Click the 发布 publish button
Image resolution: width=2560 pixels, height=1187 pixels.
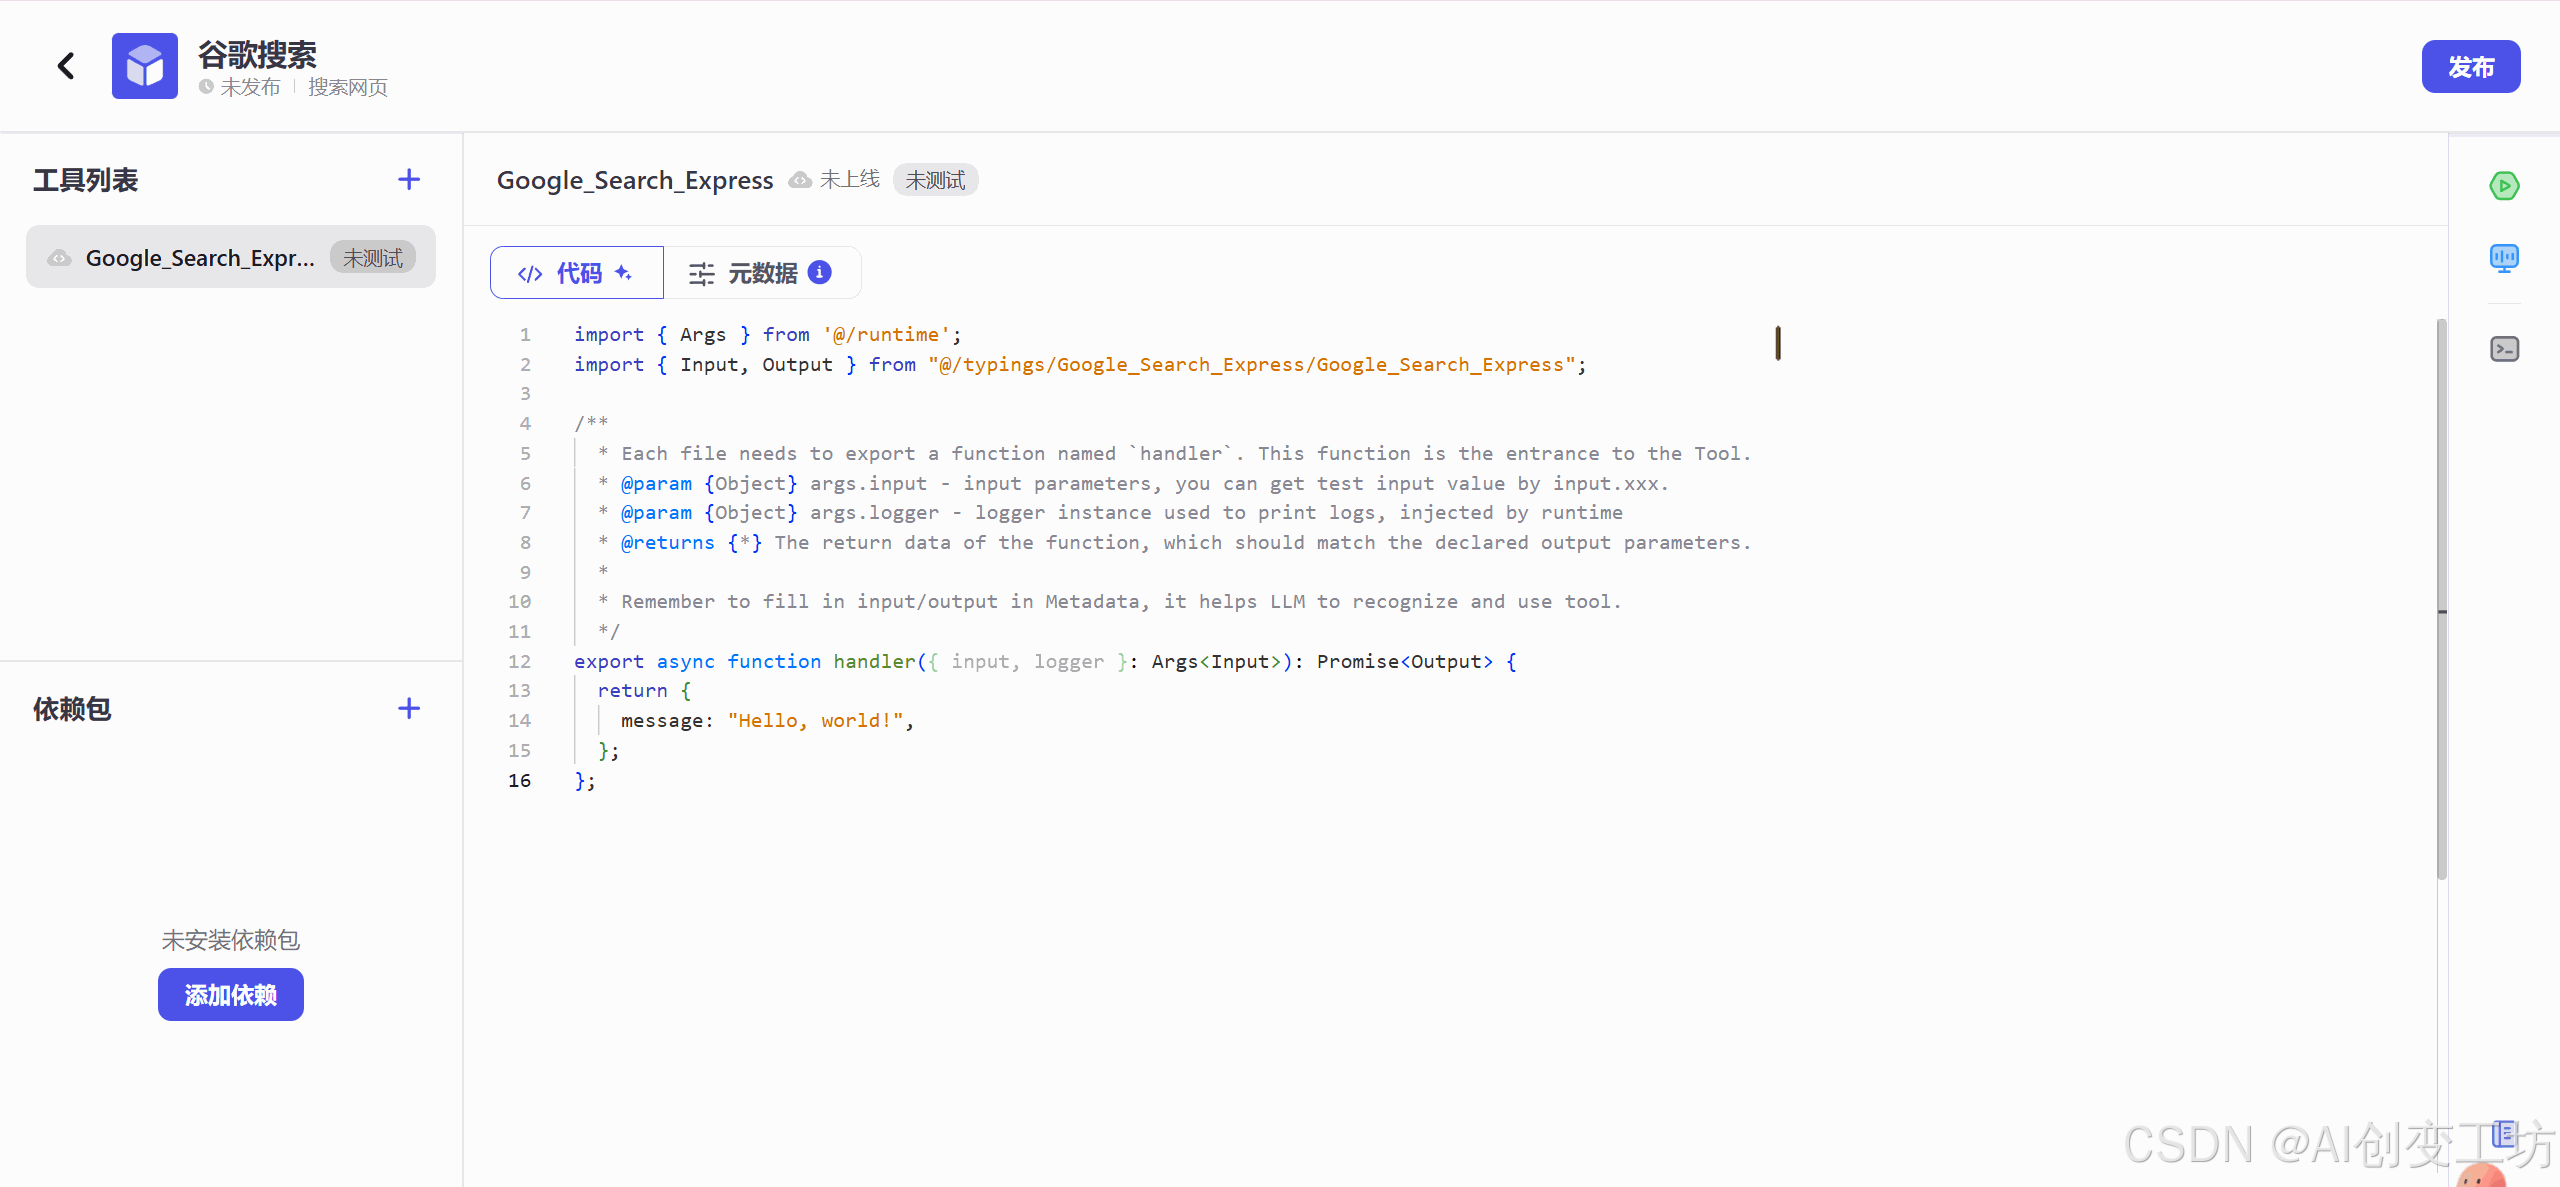point(2470,67)
